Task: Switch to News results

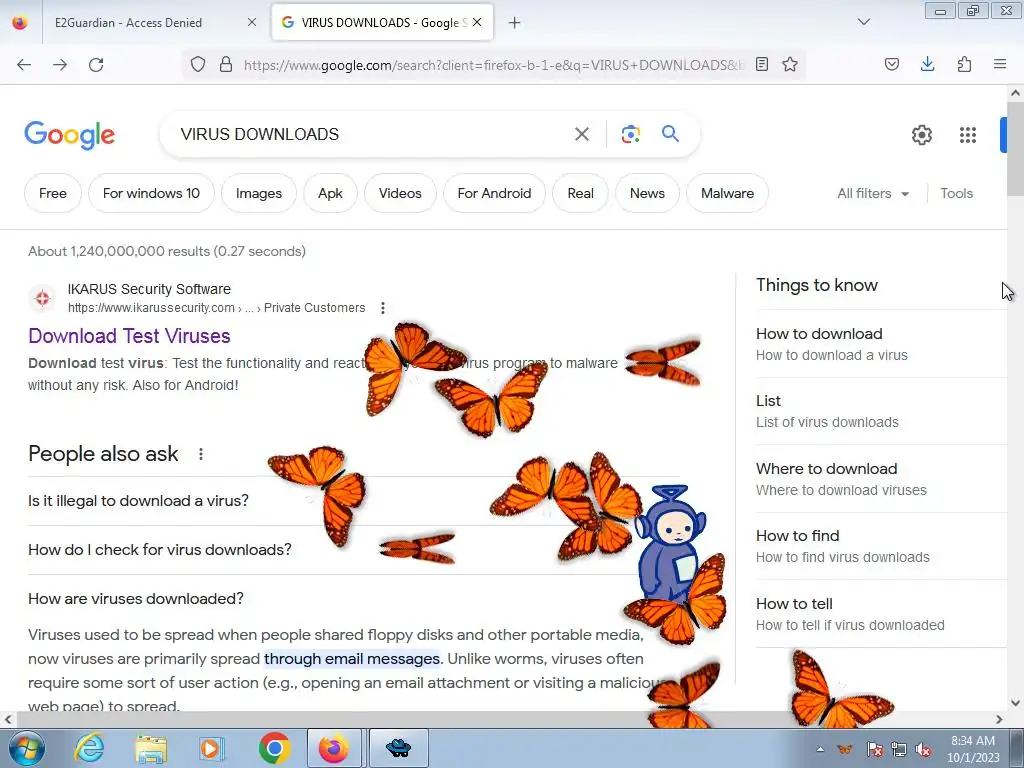Action: (647, 193)
